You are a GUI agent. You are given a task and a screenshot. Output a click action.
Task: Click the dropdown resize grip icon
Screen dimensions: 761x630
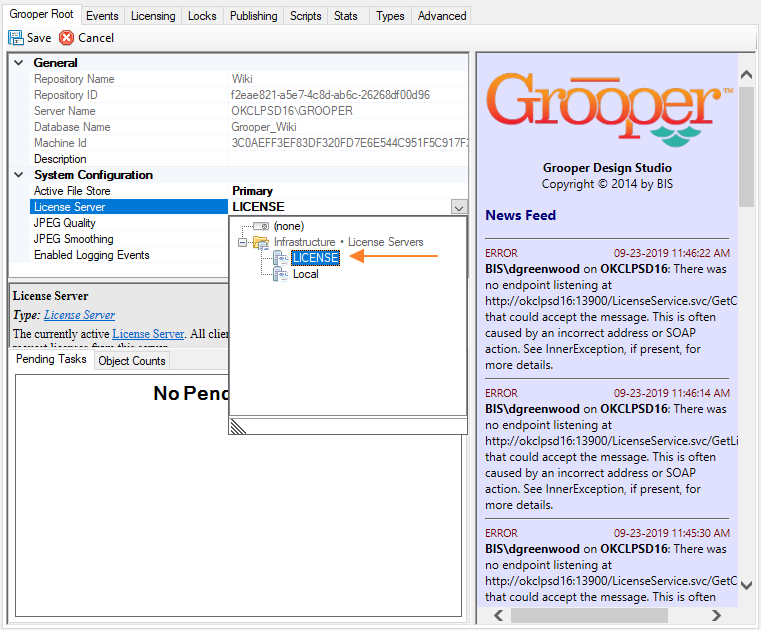tap(238, 427)
